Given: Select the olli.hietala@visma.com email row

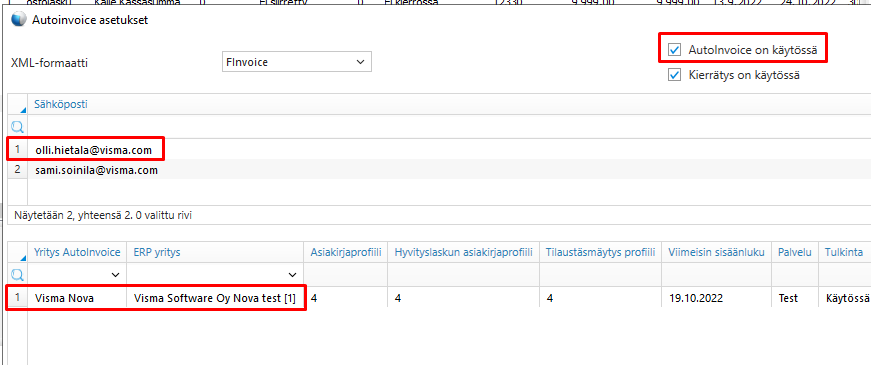Looking at the screenshot, I should [x=449, y=149].
